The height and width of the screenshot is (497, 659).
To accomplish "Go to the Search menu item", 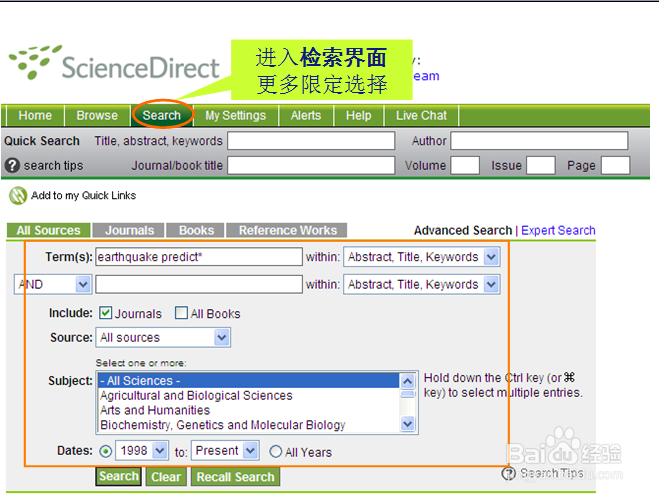I will pyautogui.click(x=162, y=116).
